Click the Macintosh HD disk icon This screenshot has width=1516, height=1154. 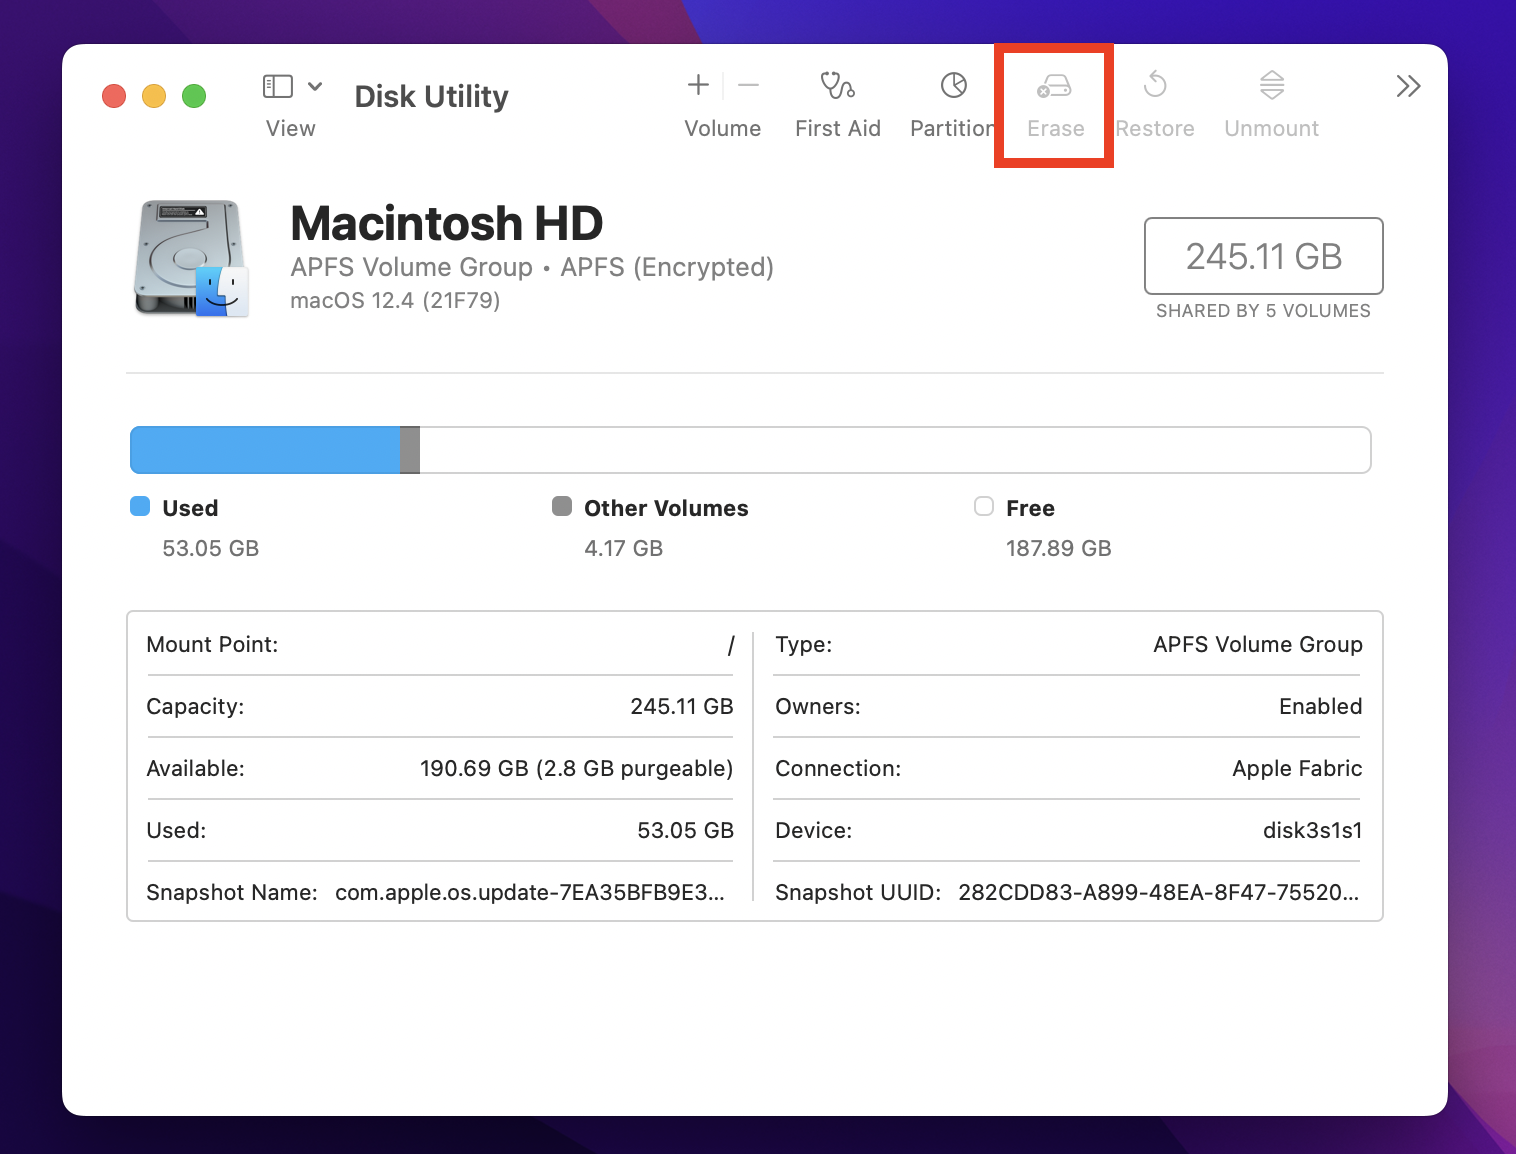[x=191, y=259]
